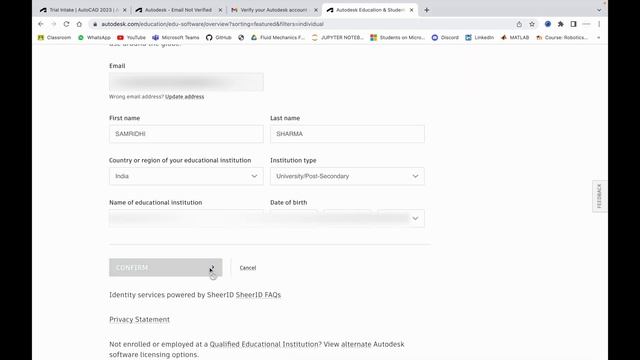This screenshot has width=640, height=360.
Task: Close the Trial Intake AutoCAD tab
Action: [124, 10]
